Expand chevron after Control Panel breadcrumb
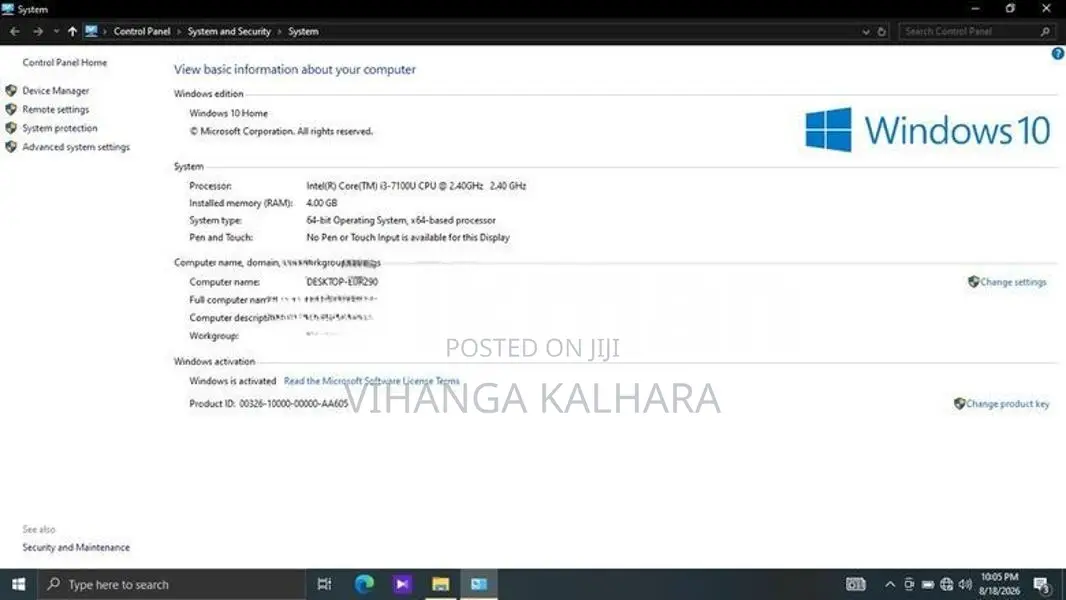Screen dimensions: 1066x600 (x=179, y=31)
